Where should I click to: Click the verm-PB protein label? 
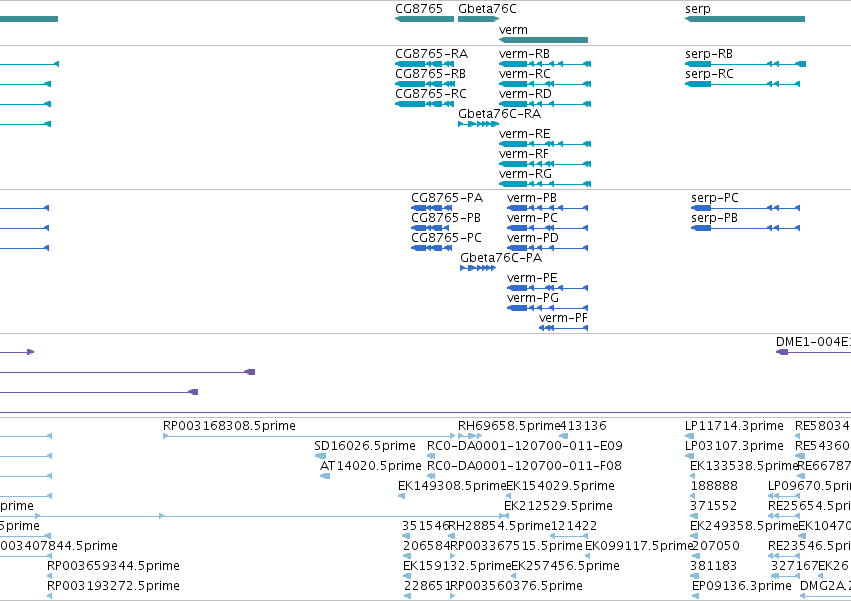coord(532,198)
